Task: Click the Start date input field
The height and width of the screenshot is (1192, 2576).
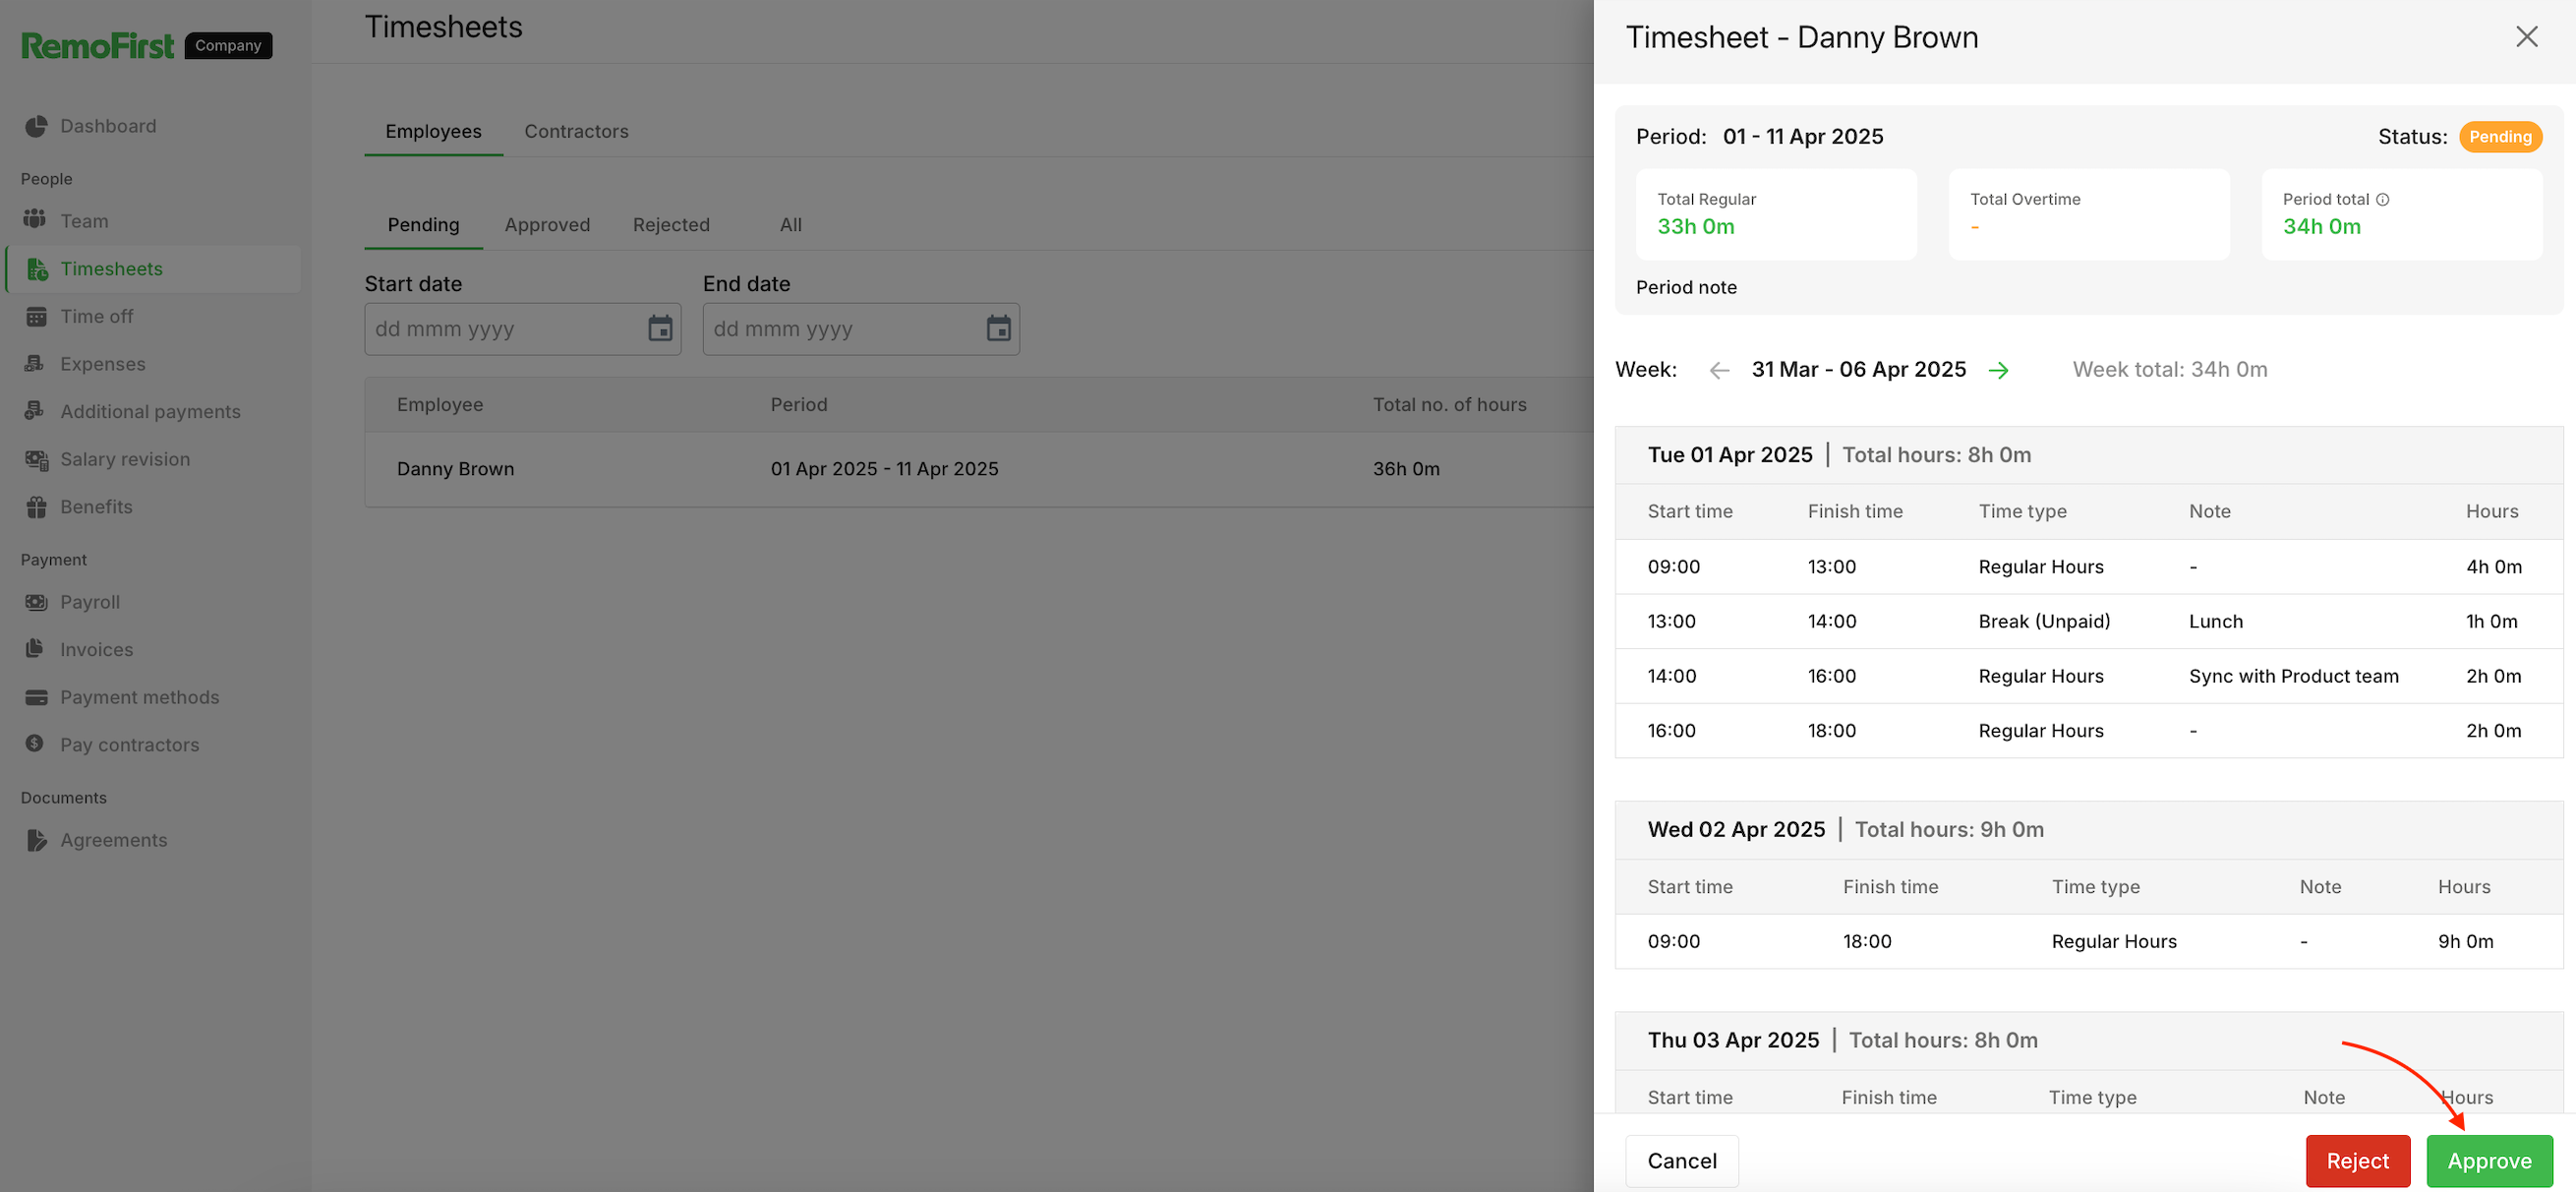Action: tap(522, 328)
